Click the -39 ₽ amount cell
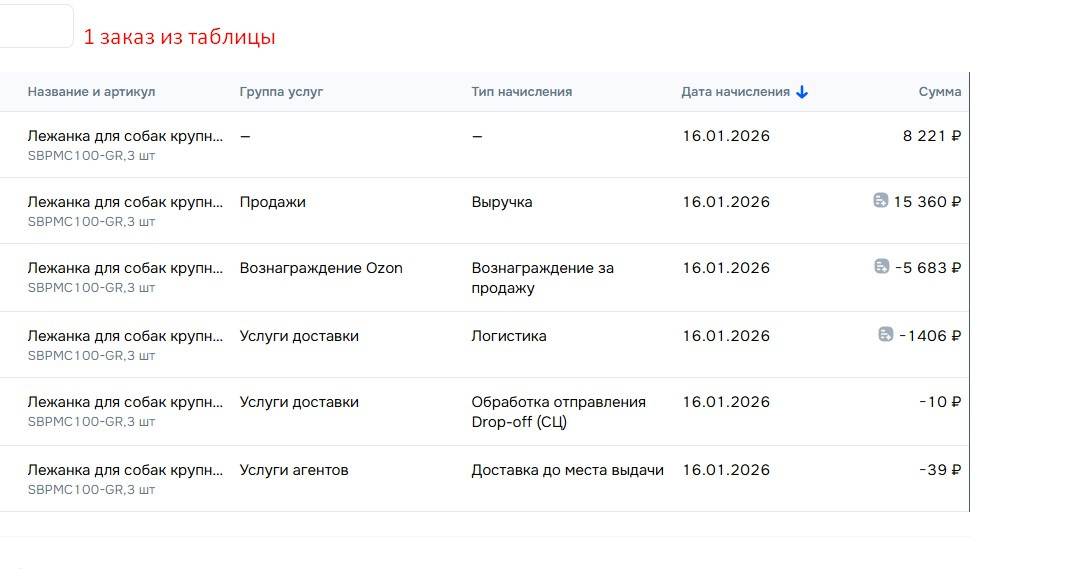This screenshot has height=569, width=1075. 940,470
